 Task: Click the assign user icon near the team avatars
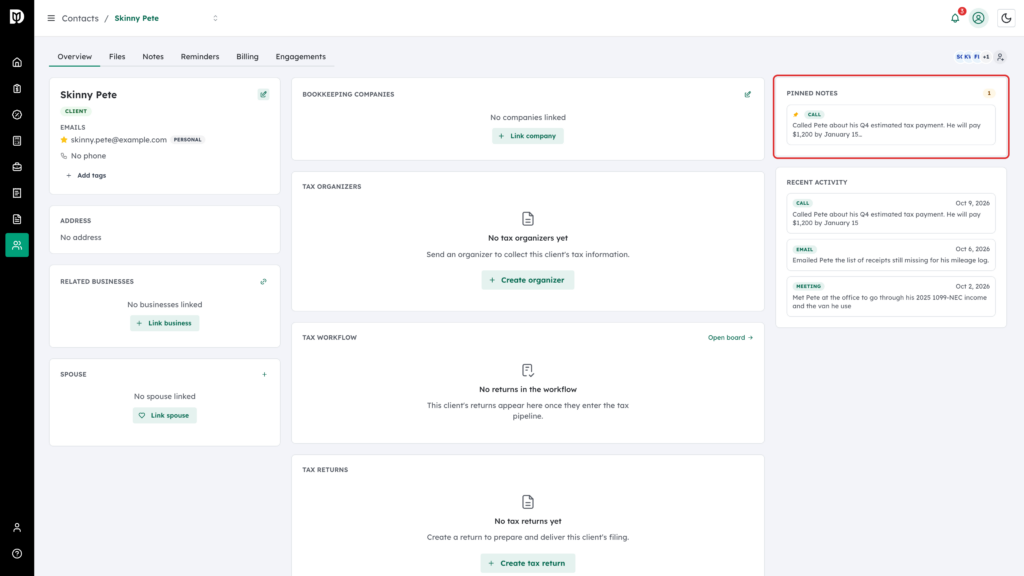tap(1000, 57)
